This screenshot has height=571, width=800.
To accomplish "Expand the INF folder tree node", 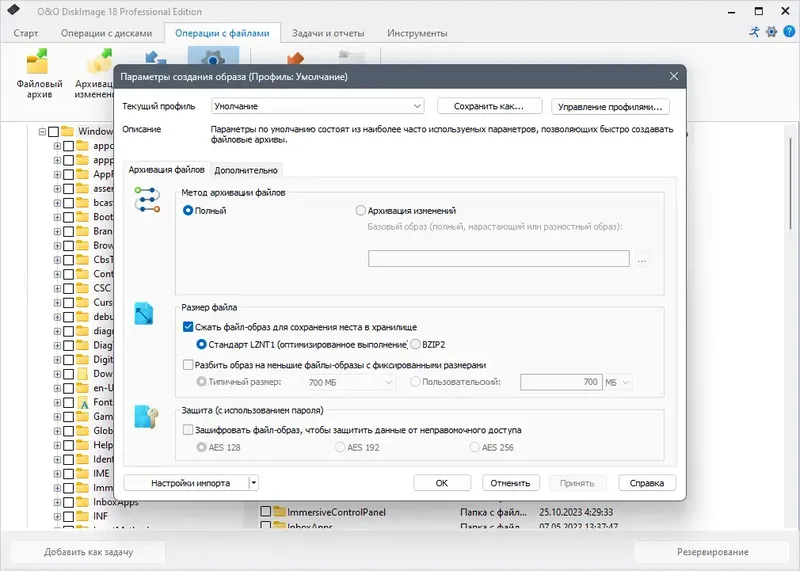I will (57, 516).
